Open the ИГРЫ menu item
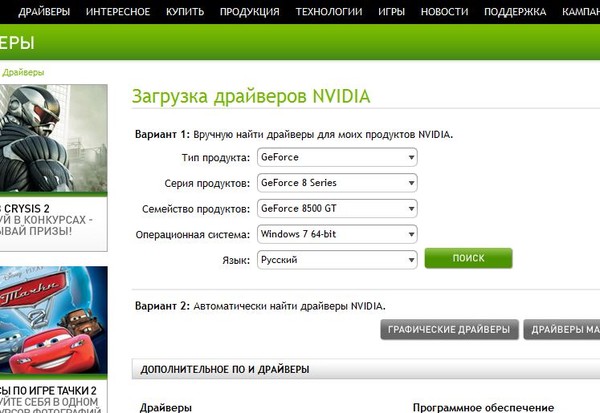This screenshot has width=600, height=413. (x=391, y=12)
